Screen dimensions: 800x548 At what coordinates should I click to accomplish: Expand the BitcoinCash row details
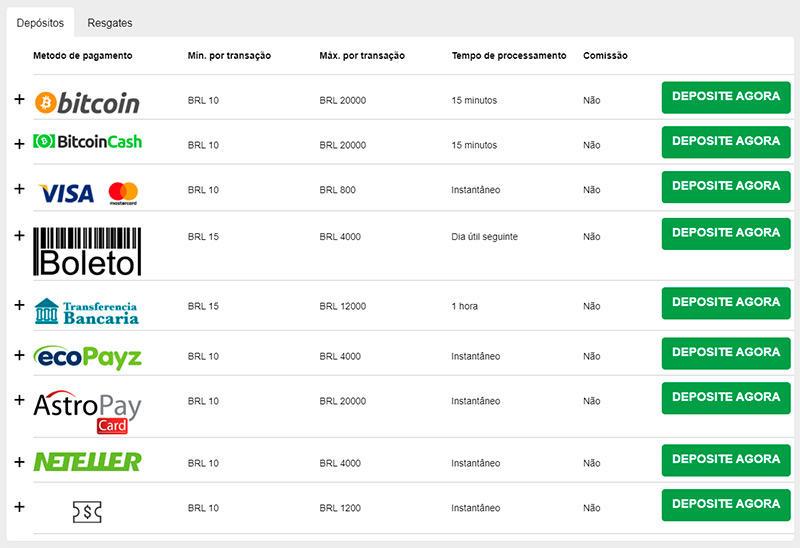19,144
